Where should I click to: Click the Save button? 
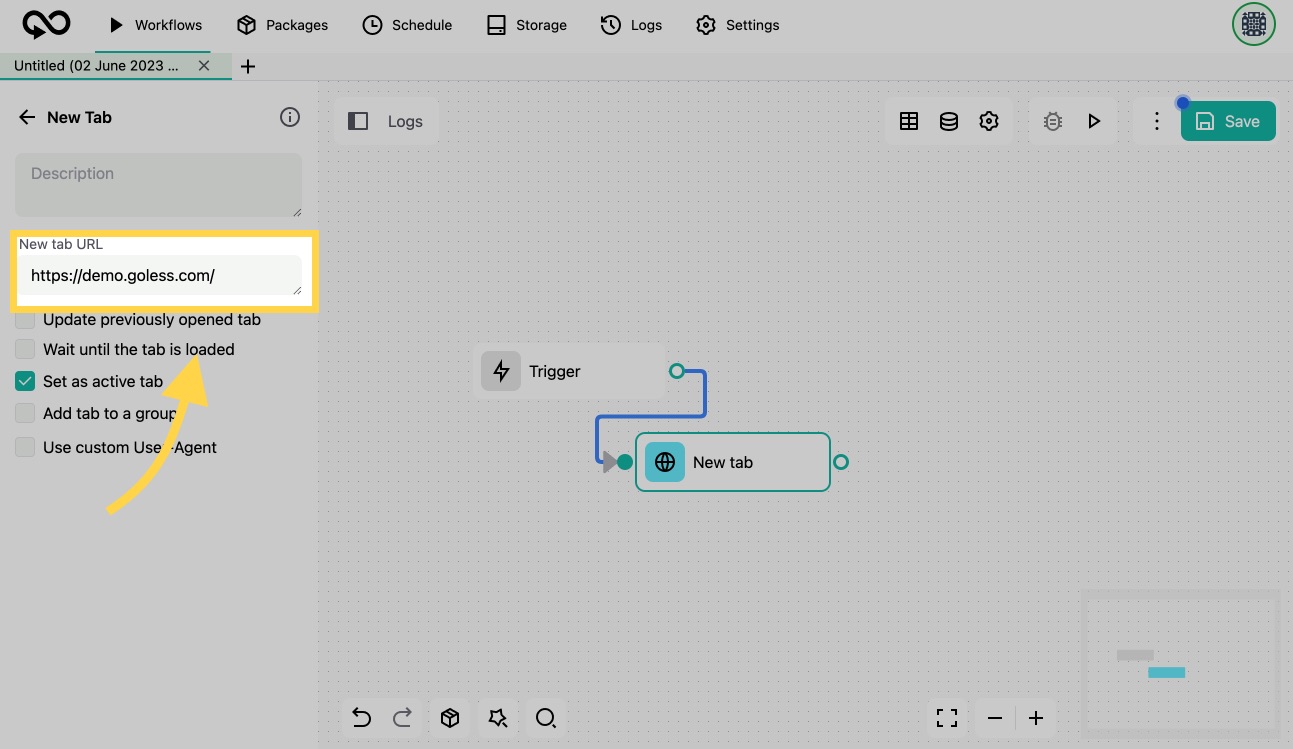point(1228,121)
